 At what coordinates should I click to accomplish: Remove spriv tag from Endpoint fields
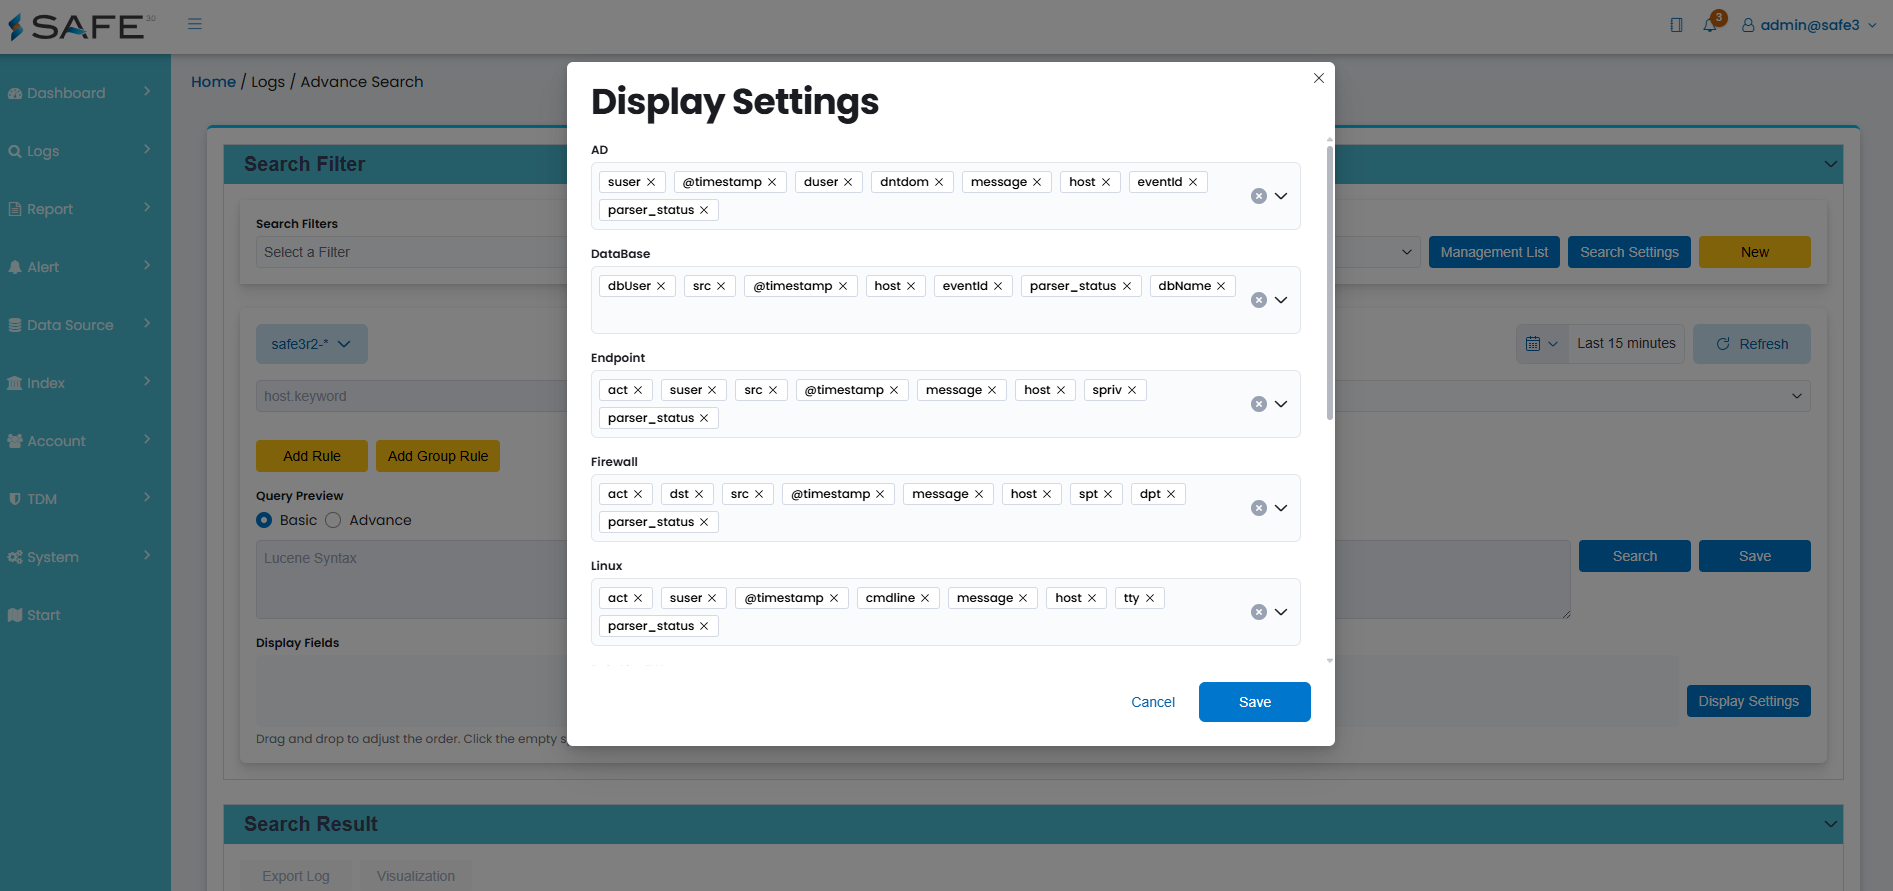coord(1132,390)
